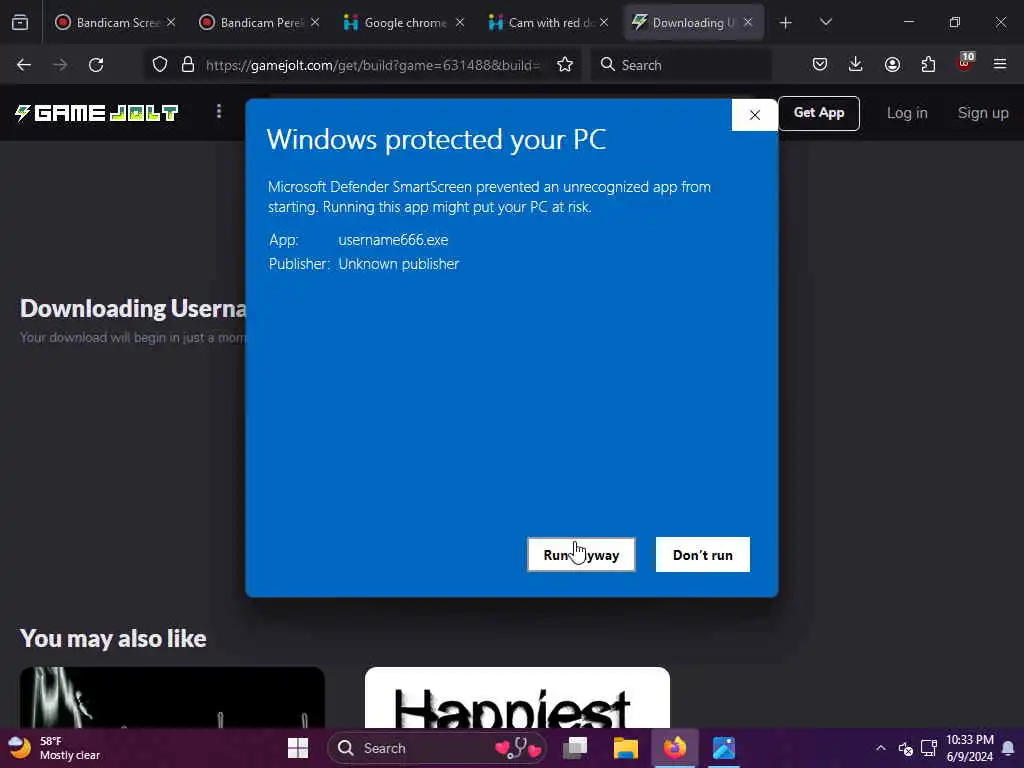The image size is (1024, 768).
Task: Click the Firefox account icon
Action: (x=892, y=64)
